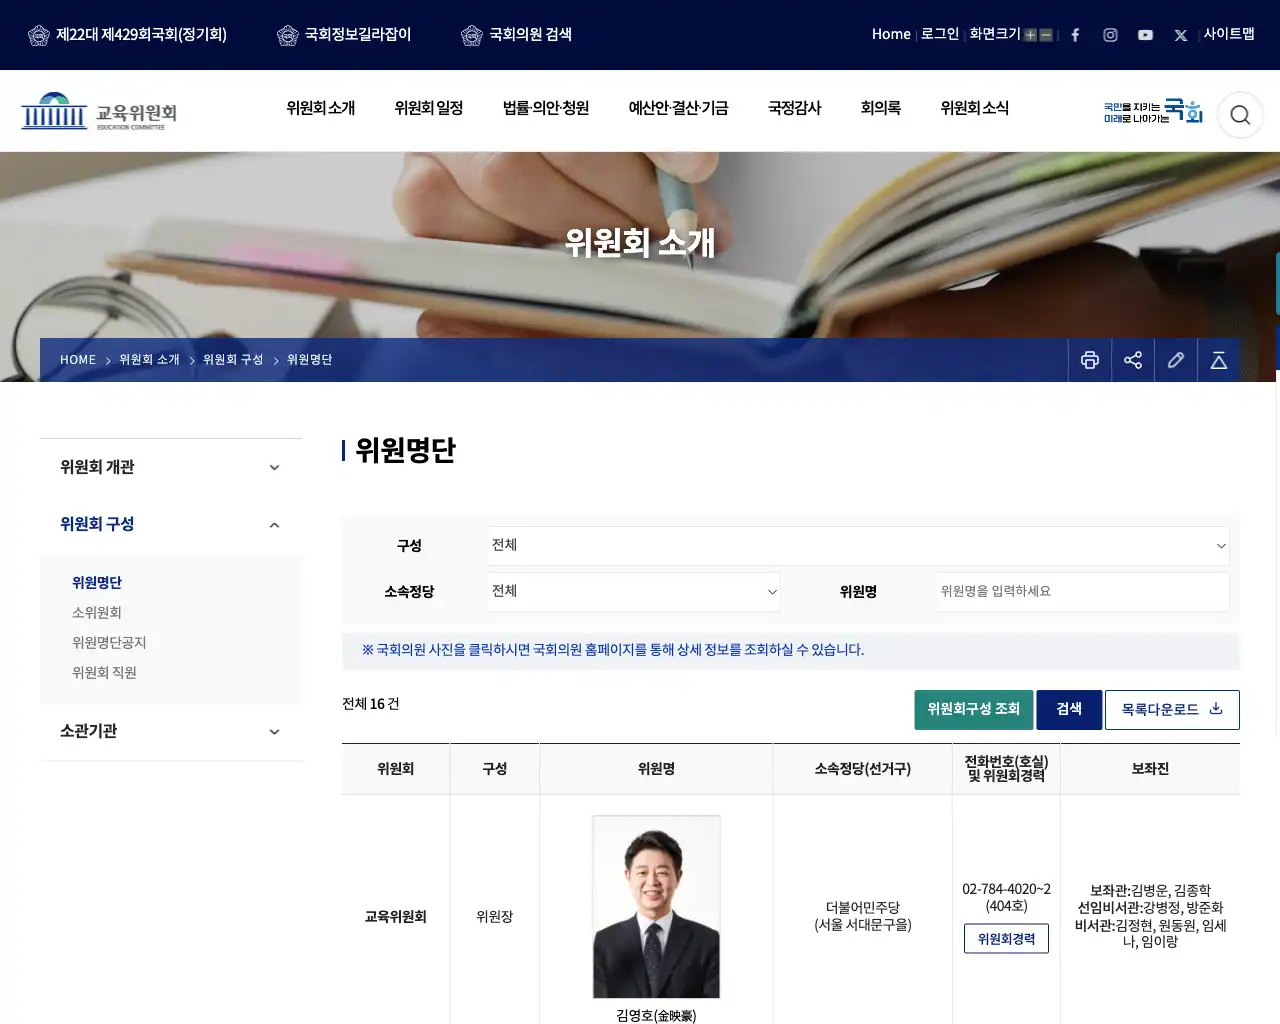The height and width of the screenshot is (1024, 1280).
Task: Jump to top with arrow icon
Action: (1219, 360)
